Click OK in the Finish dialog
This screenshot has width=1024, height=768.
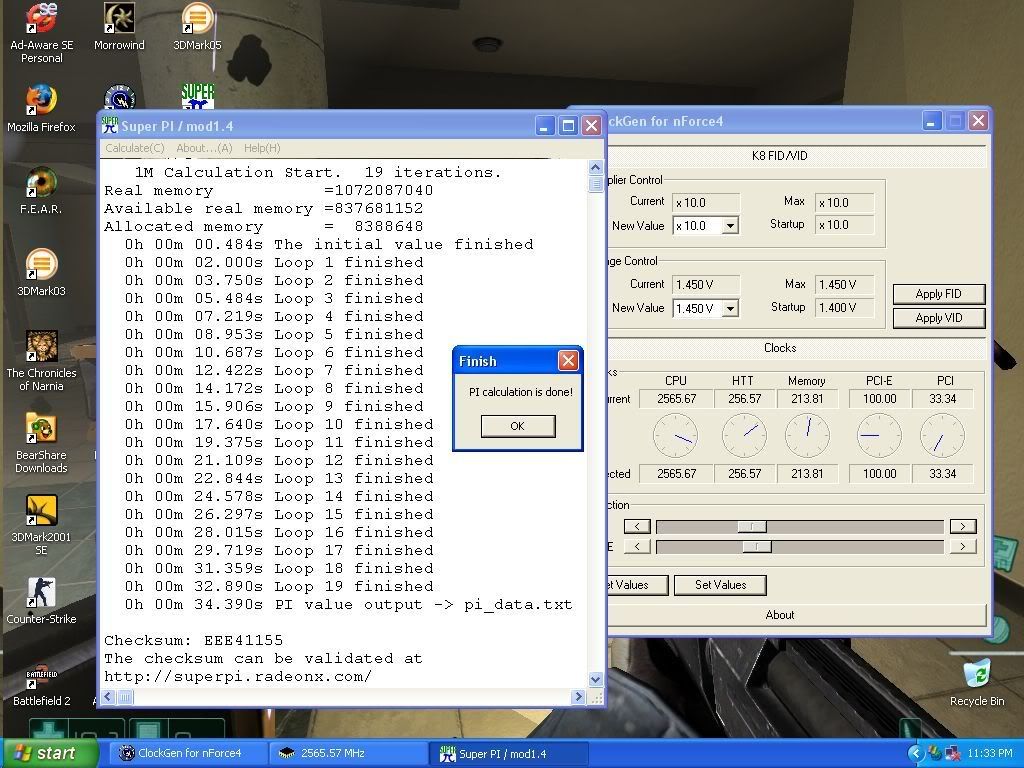pos(517,426)
